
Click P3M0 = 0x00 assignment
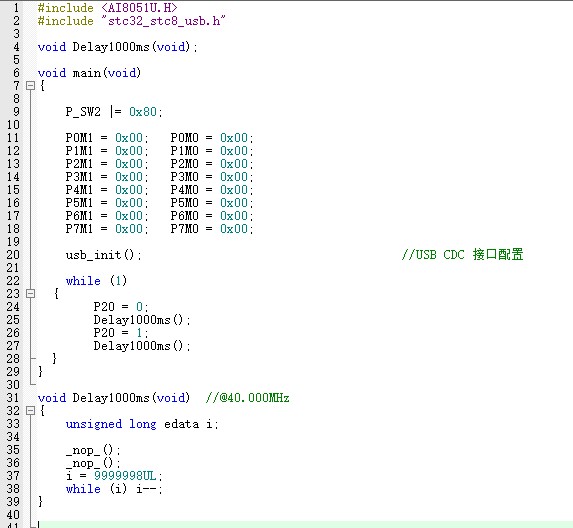click(212, 177)
